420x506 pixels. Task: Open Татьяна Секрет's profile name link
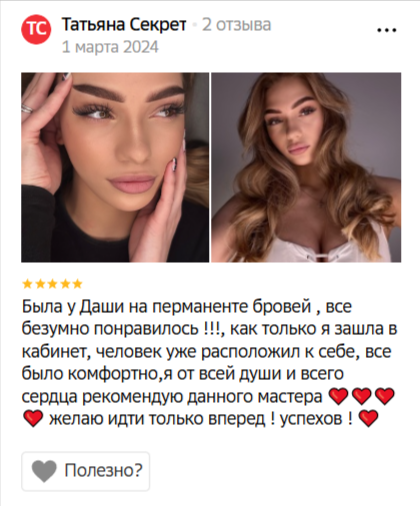point(124,25)
